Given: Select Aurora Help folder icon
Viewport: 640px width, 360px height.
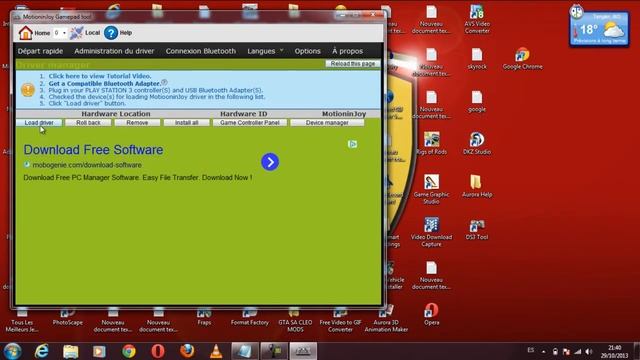Looking at the screenshot, I should tap(477, 186).
